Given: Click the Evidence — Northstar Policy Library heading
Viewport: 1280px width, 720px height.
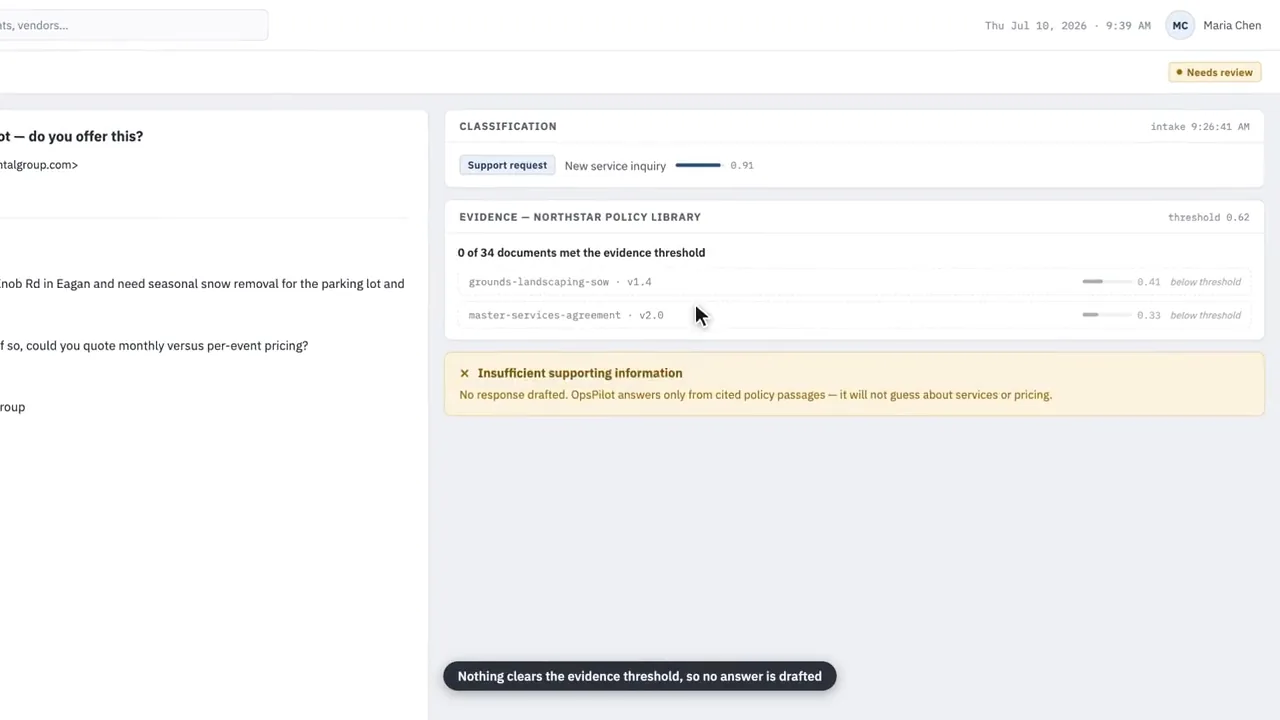Looking at the screenshot, I should 580,217.
